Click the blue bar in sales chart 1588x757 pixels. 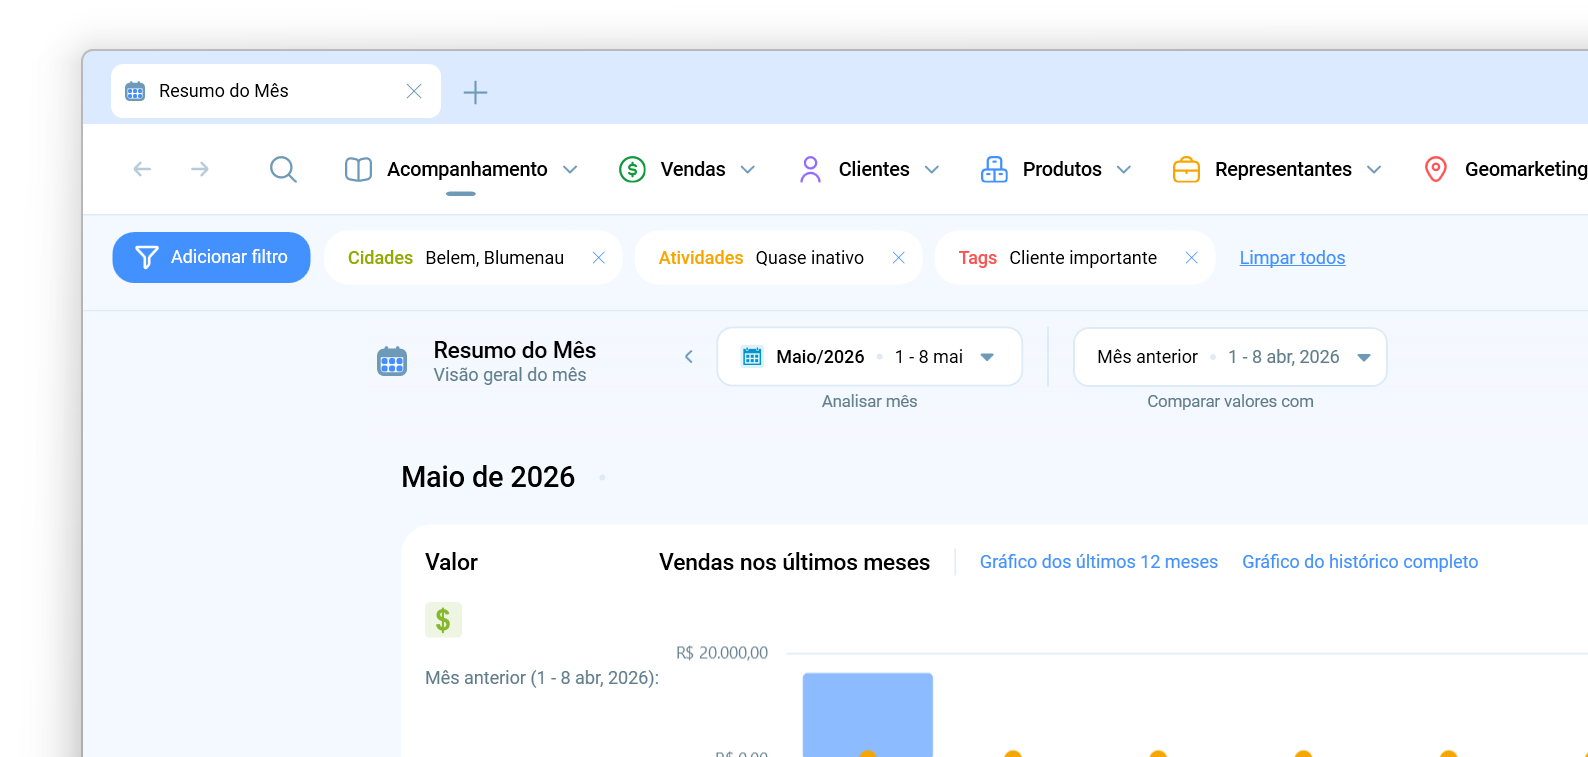[868, 714]
